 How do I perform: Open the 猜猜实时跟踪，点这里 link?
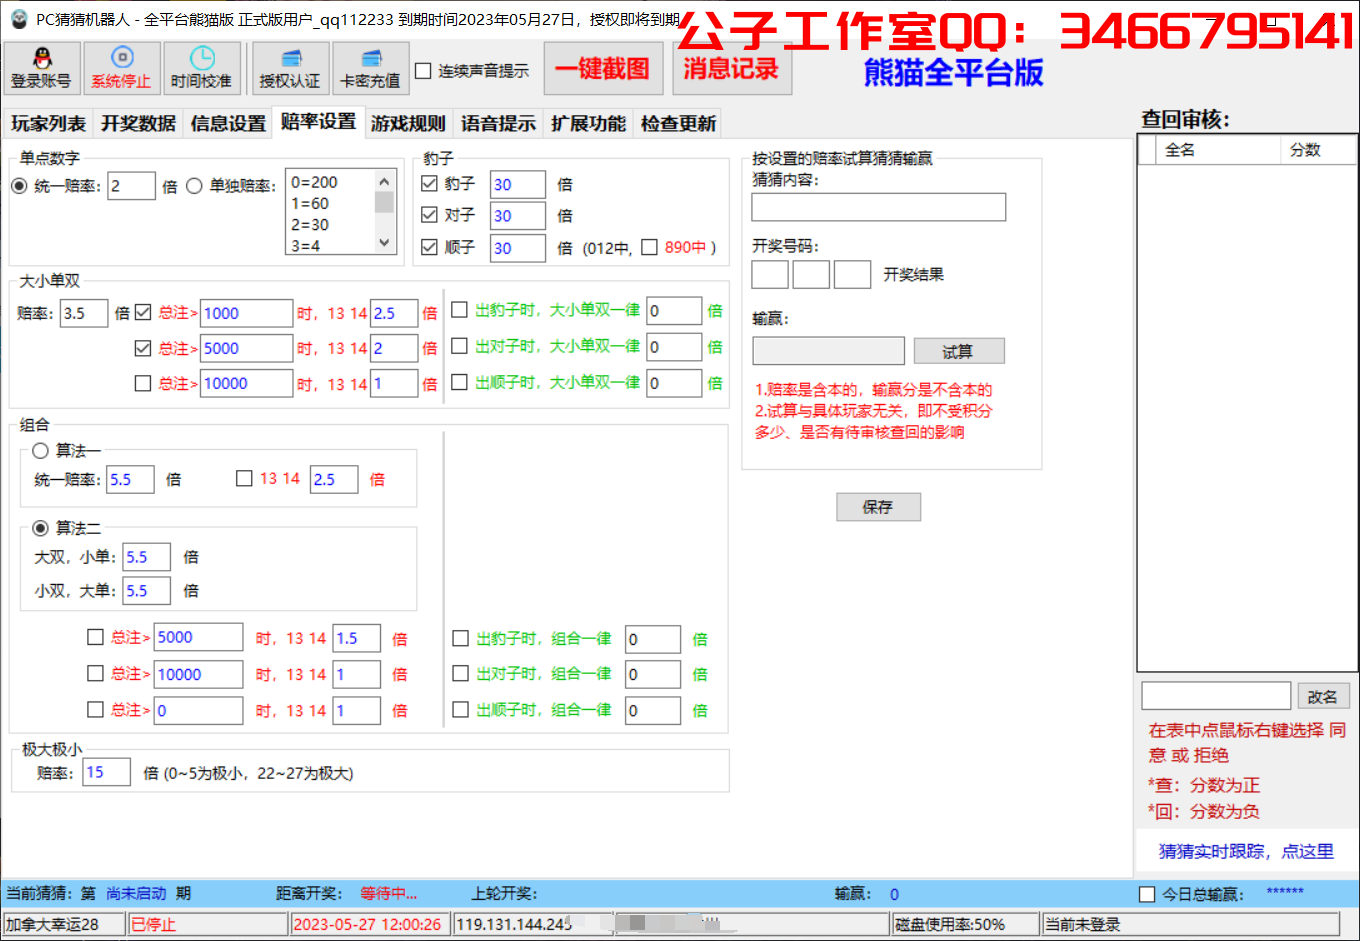[x=1246, y=851]
